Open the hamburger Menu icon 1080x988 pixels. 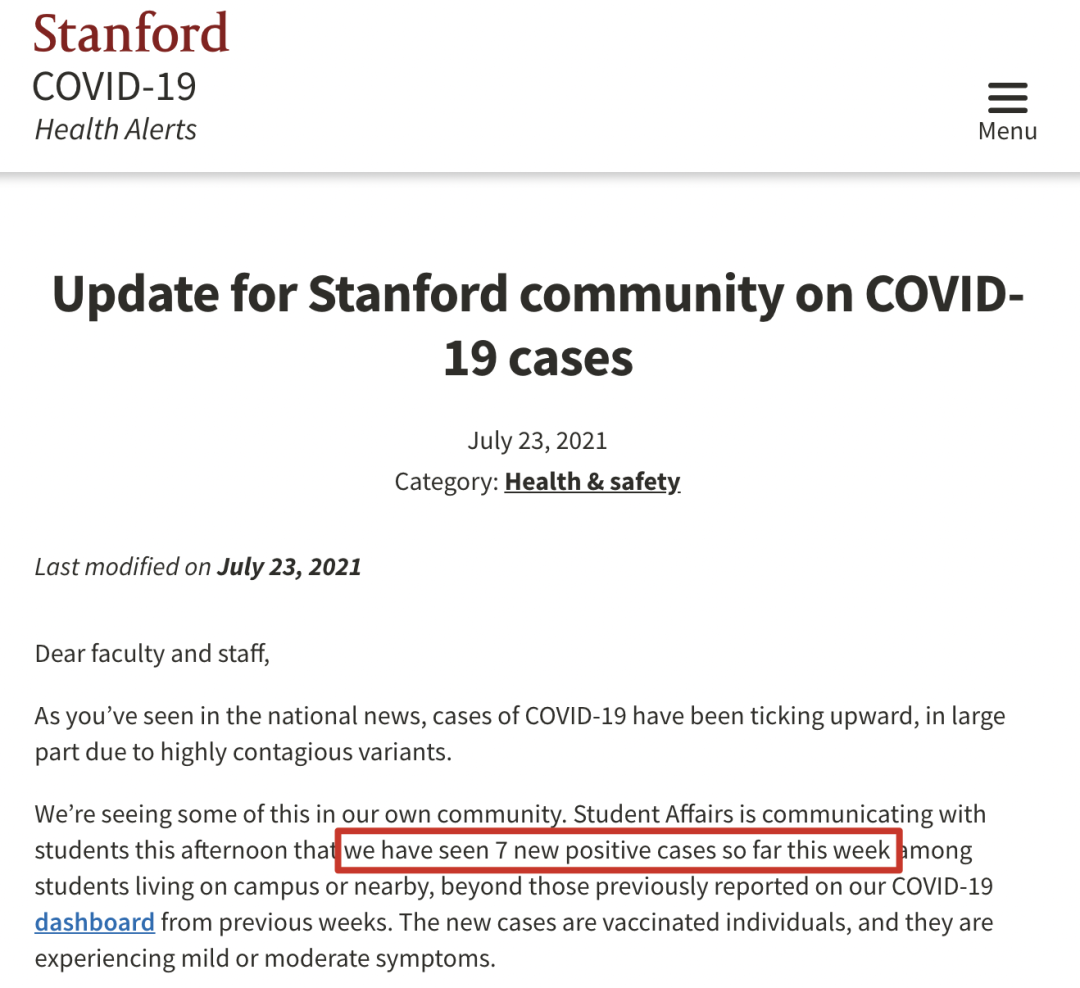[x=1007, y=98]
